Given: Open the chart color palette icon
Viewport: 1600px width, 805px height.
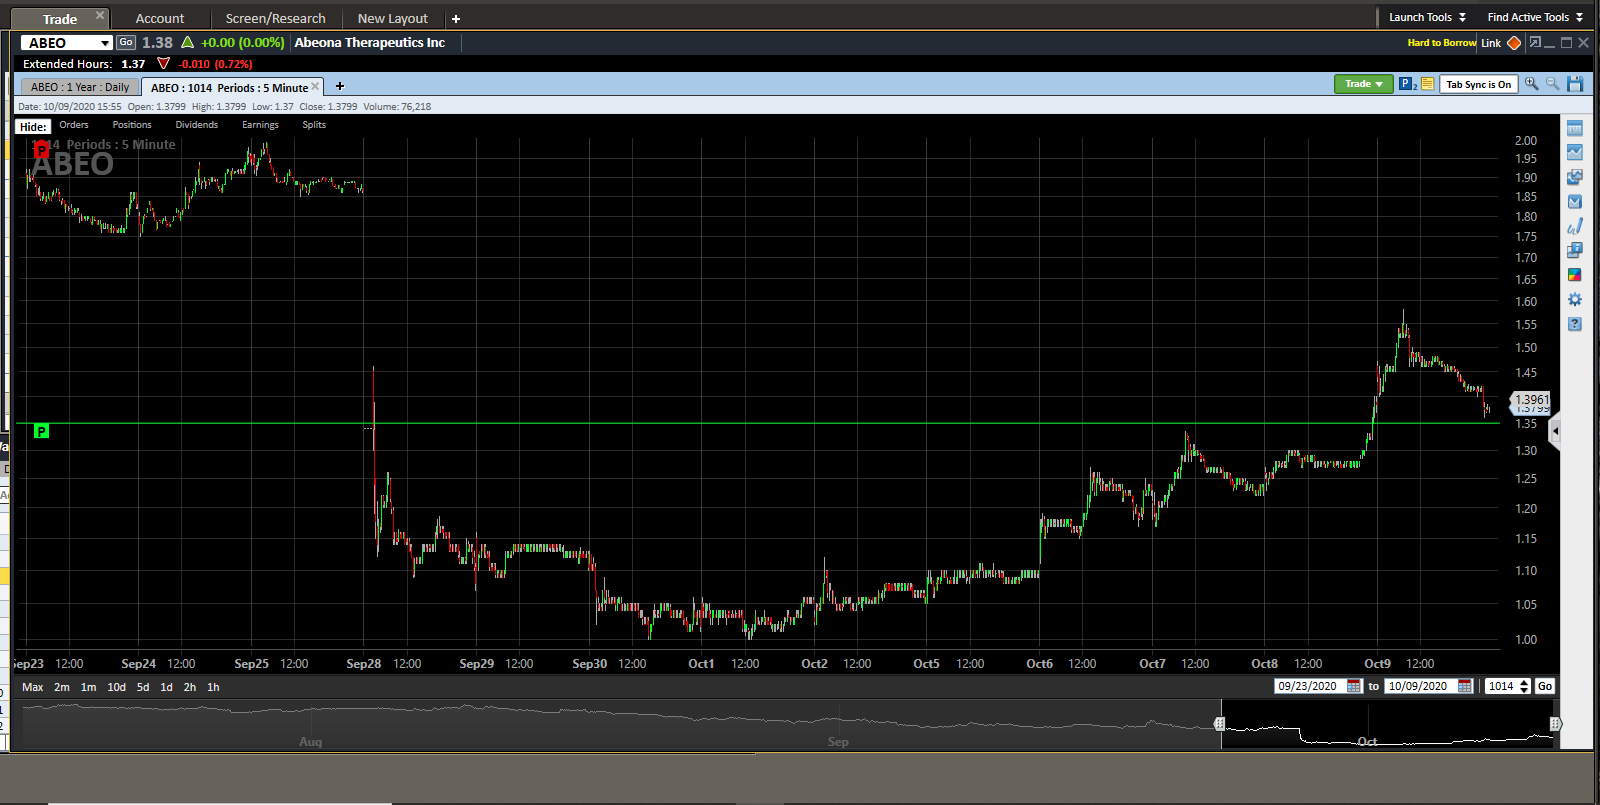Looking at the screenshot, I should tap(1575, 275).
